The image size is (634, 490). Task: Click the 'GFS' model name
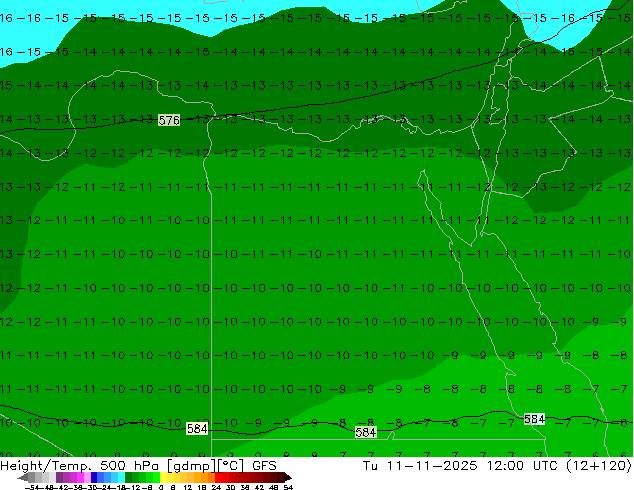pos(264,466)
